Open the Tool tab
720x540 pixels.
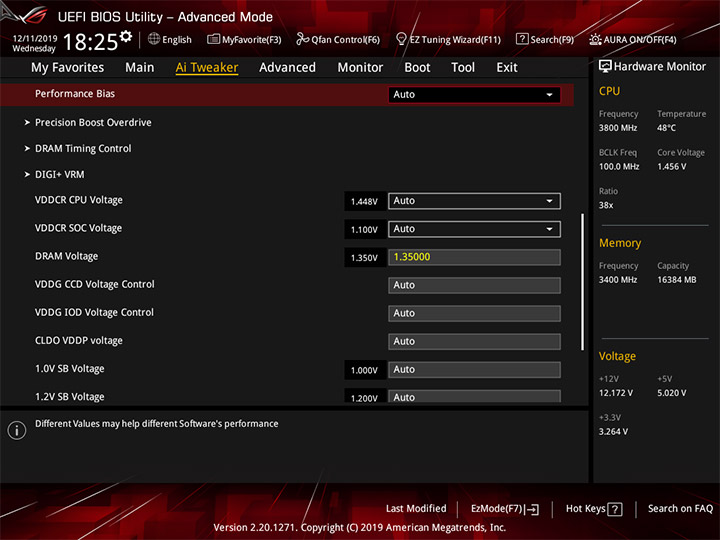click(x=463, y=68)
